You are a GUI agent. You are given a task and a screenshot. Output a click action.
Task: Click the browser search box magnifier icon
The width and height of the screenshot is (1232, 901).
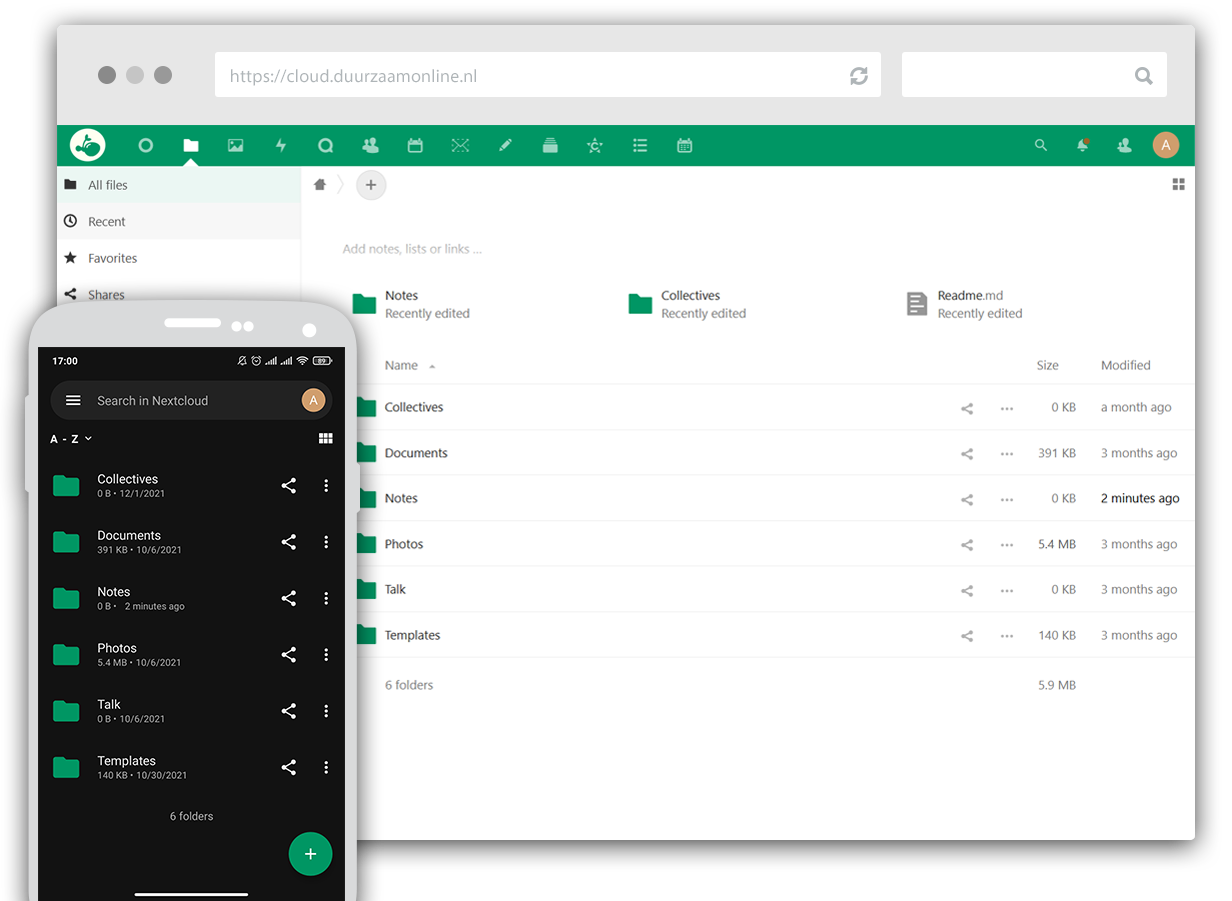(x=1144, y=76)
